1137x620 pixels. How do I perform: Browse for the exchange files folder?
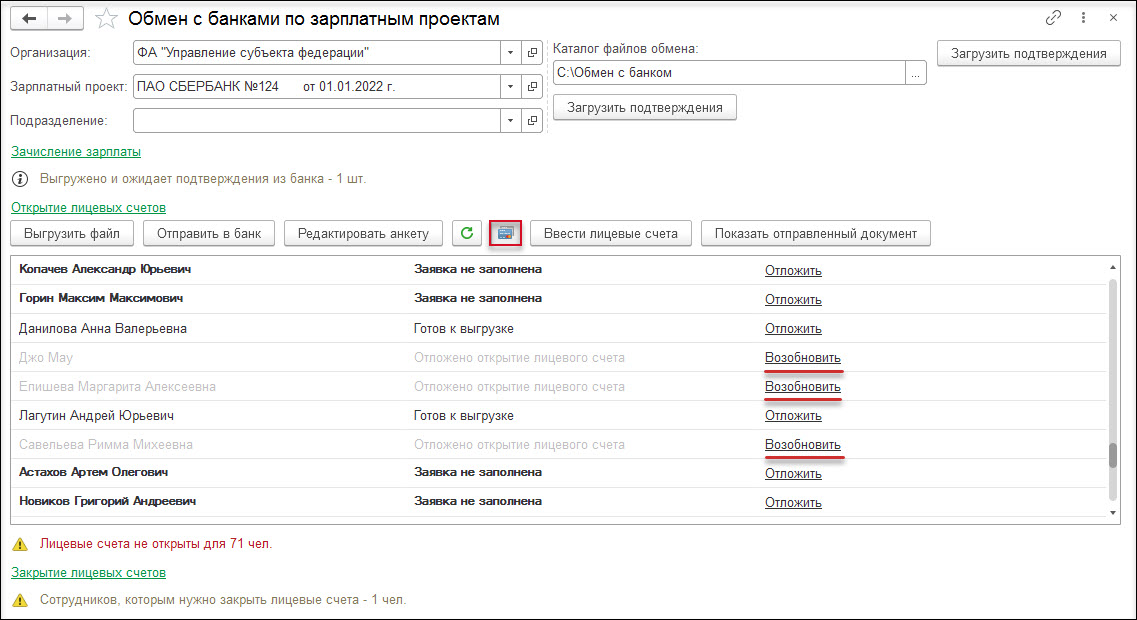tap(915, 73)
